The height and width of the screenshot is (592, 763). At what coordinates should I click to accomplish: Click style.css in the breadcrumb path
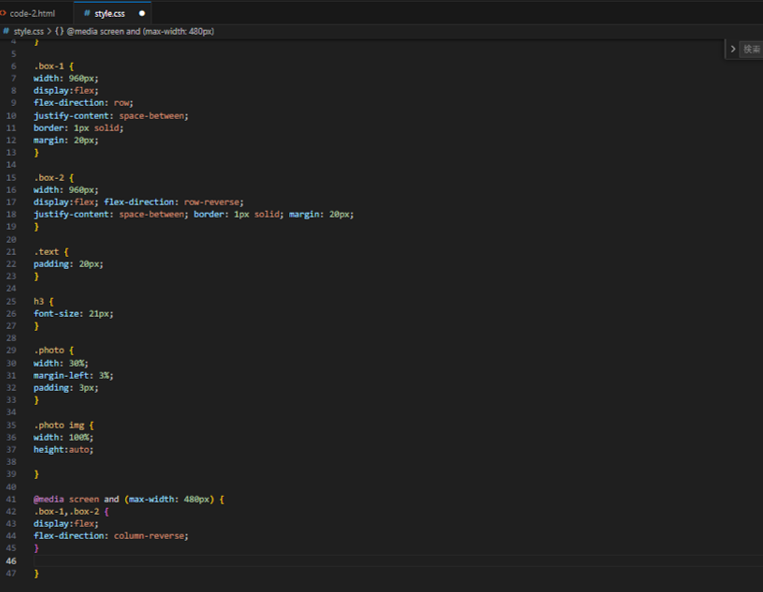(x=29, y=32)
